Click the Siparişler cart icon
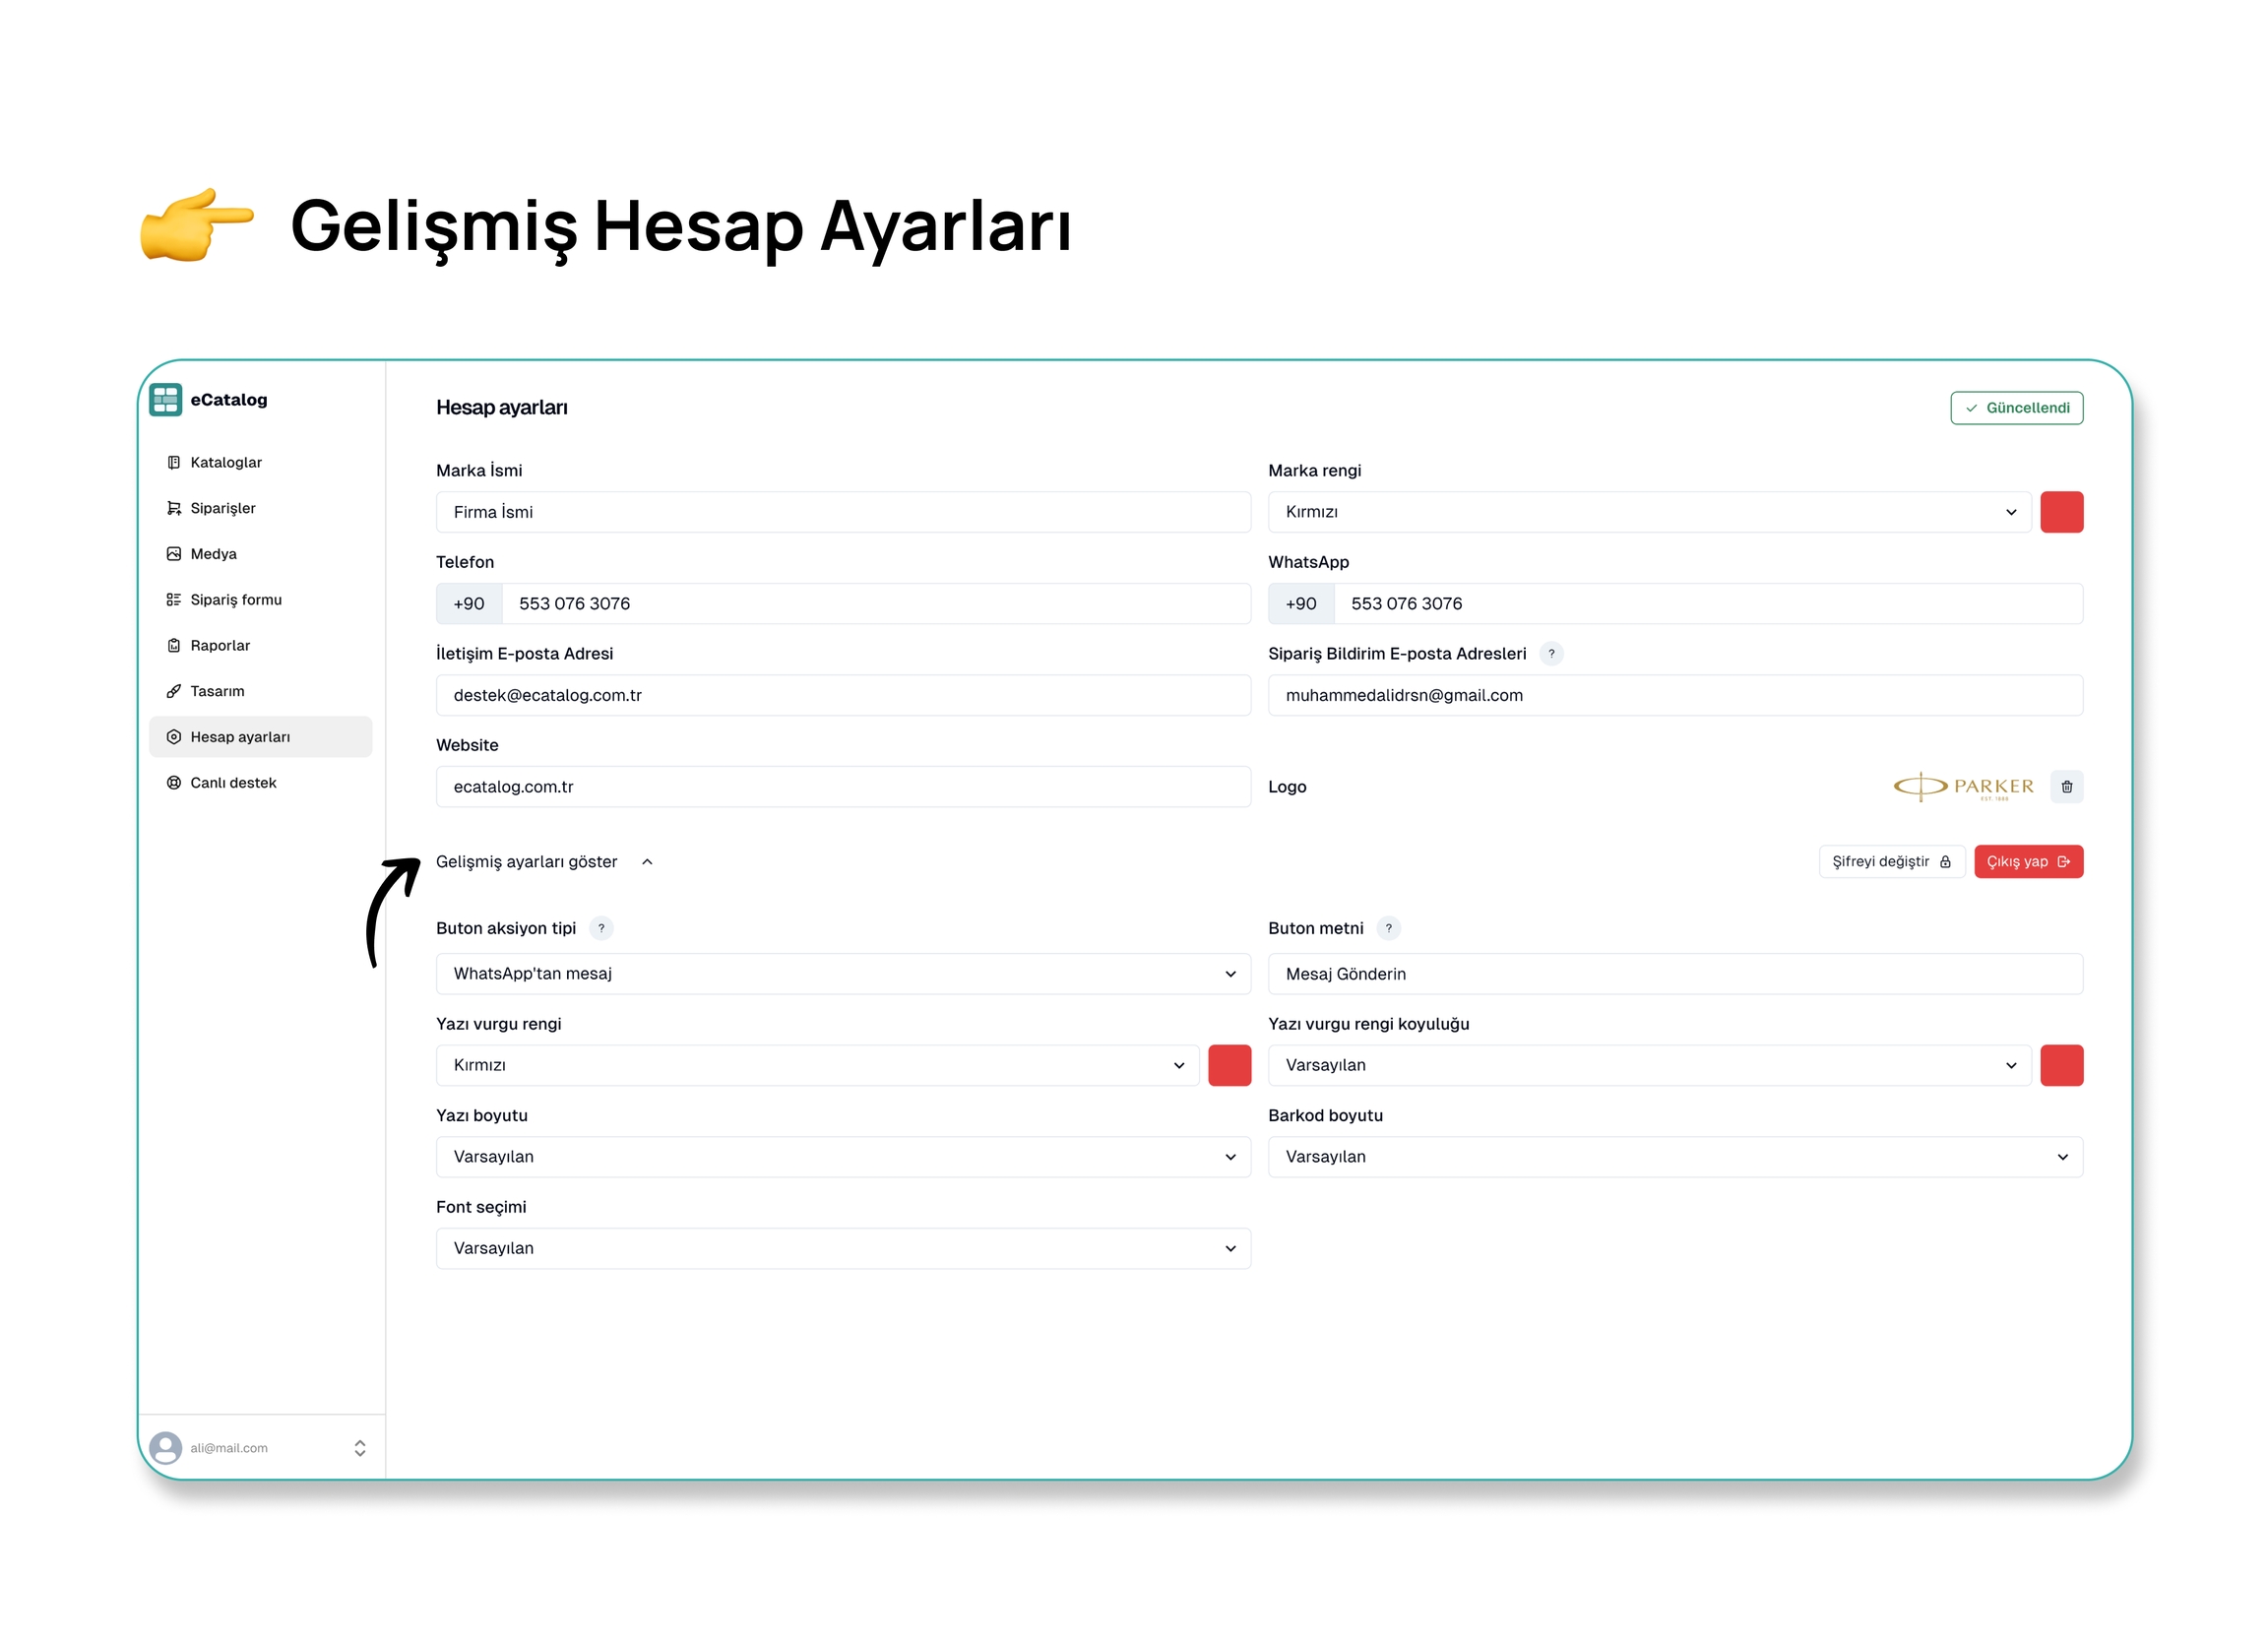This screenshot has width=2268, height=1643. pos(174,508)
